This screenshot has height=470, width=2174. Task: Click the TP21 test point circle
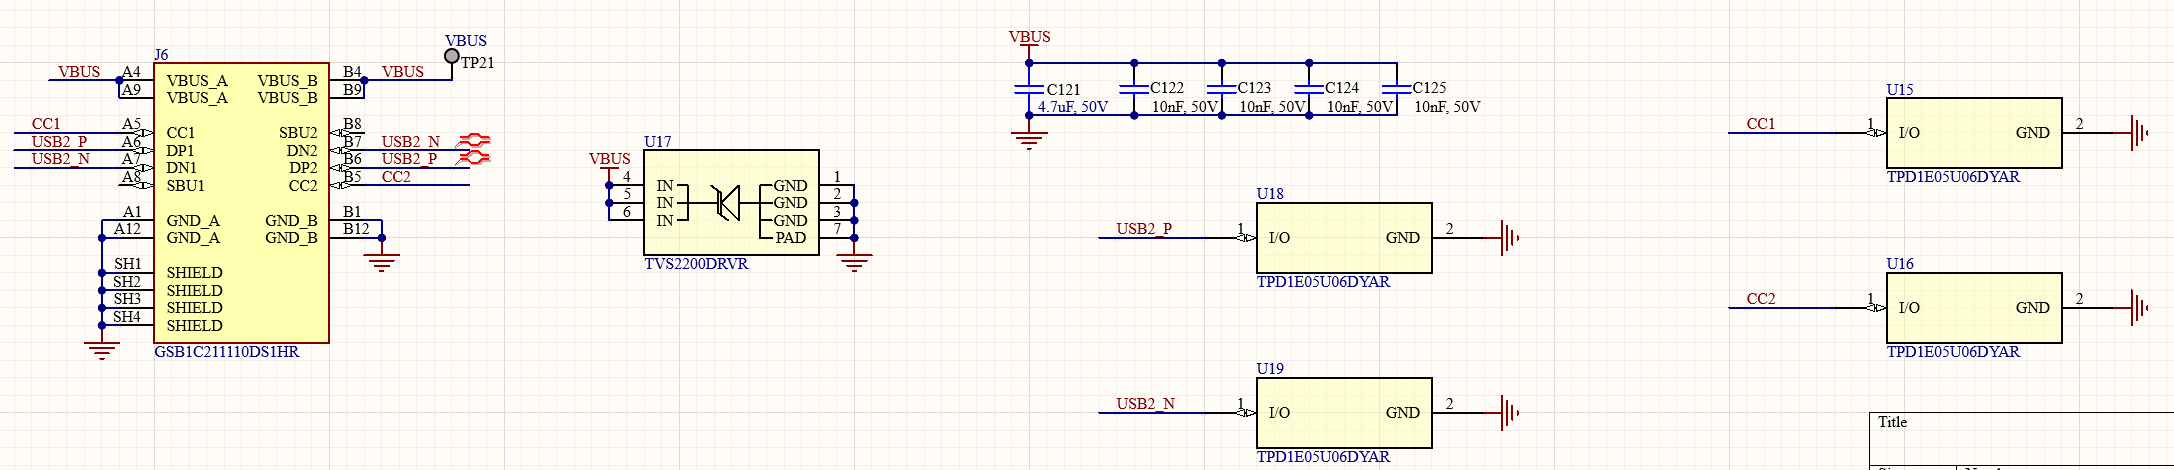452,56
